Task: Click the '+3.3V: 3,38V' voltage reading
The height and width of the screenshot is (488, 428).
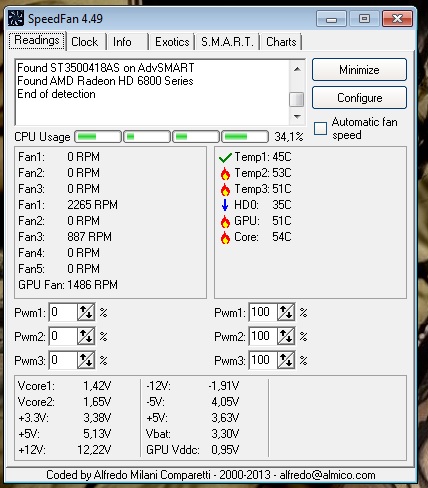Action: click(65, 418)
